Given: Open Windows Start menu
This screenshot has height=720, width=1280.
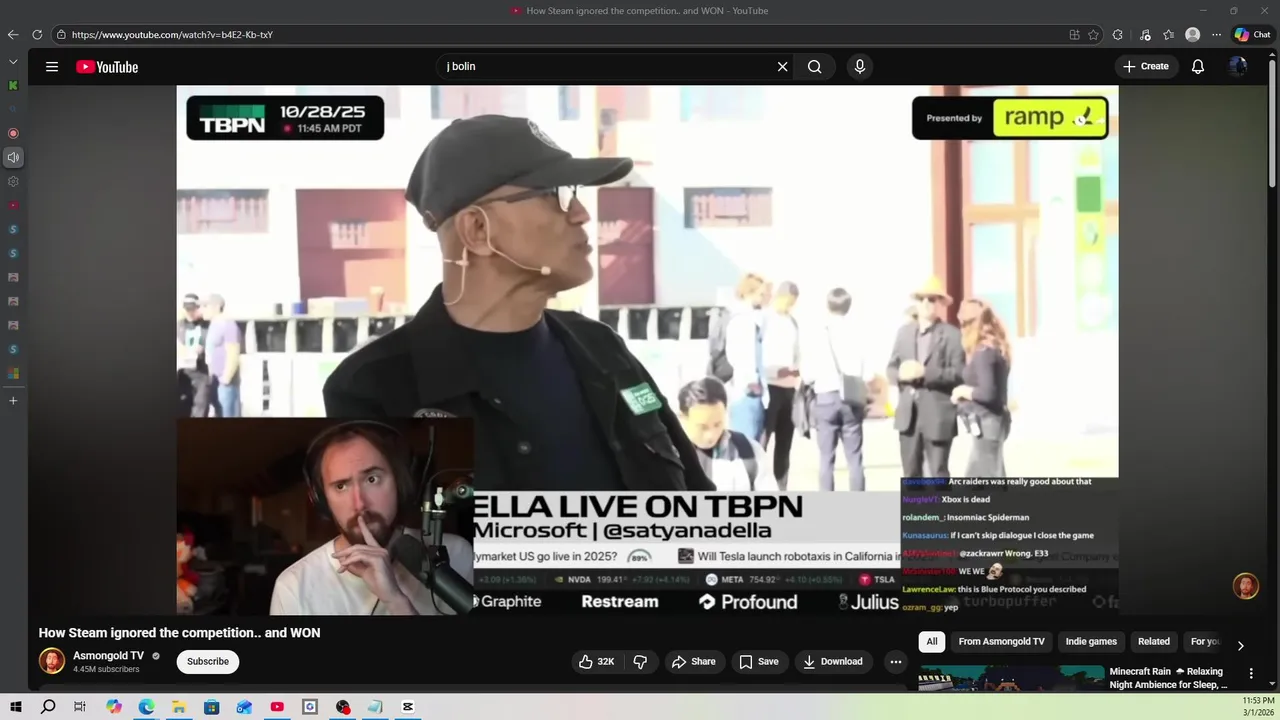Looking at the screenshot, I should 16,707.
